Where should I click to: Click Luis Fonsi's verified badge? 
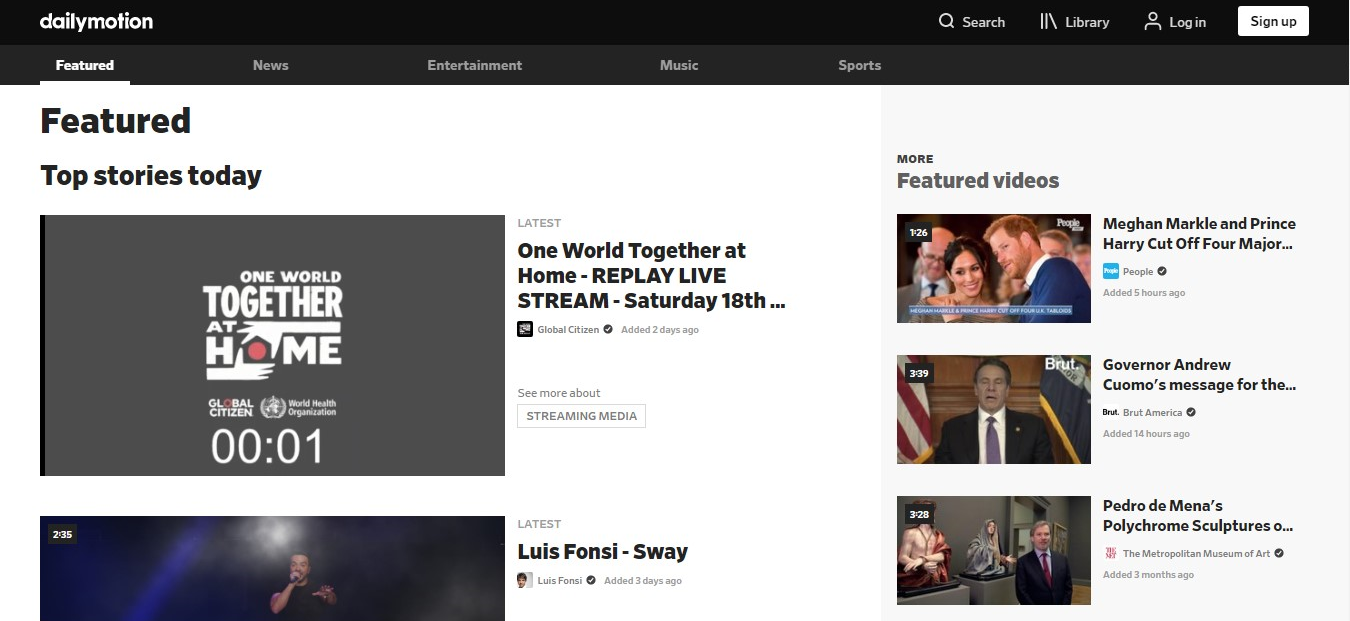tap(591, 580)
